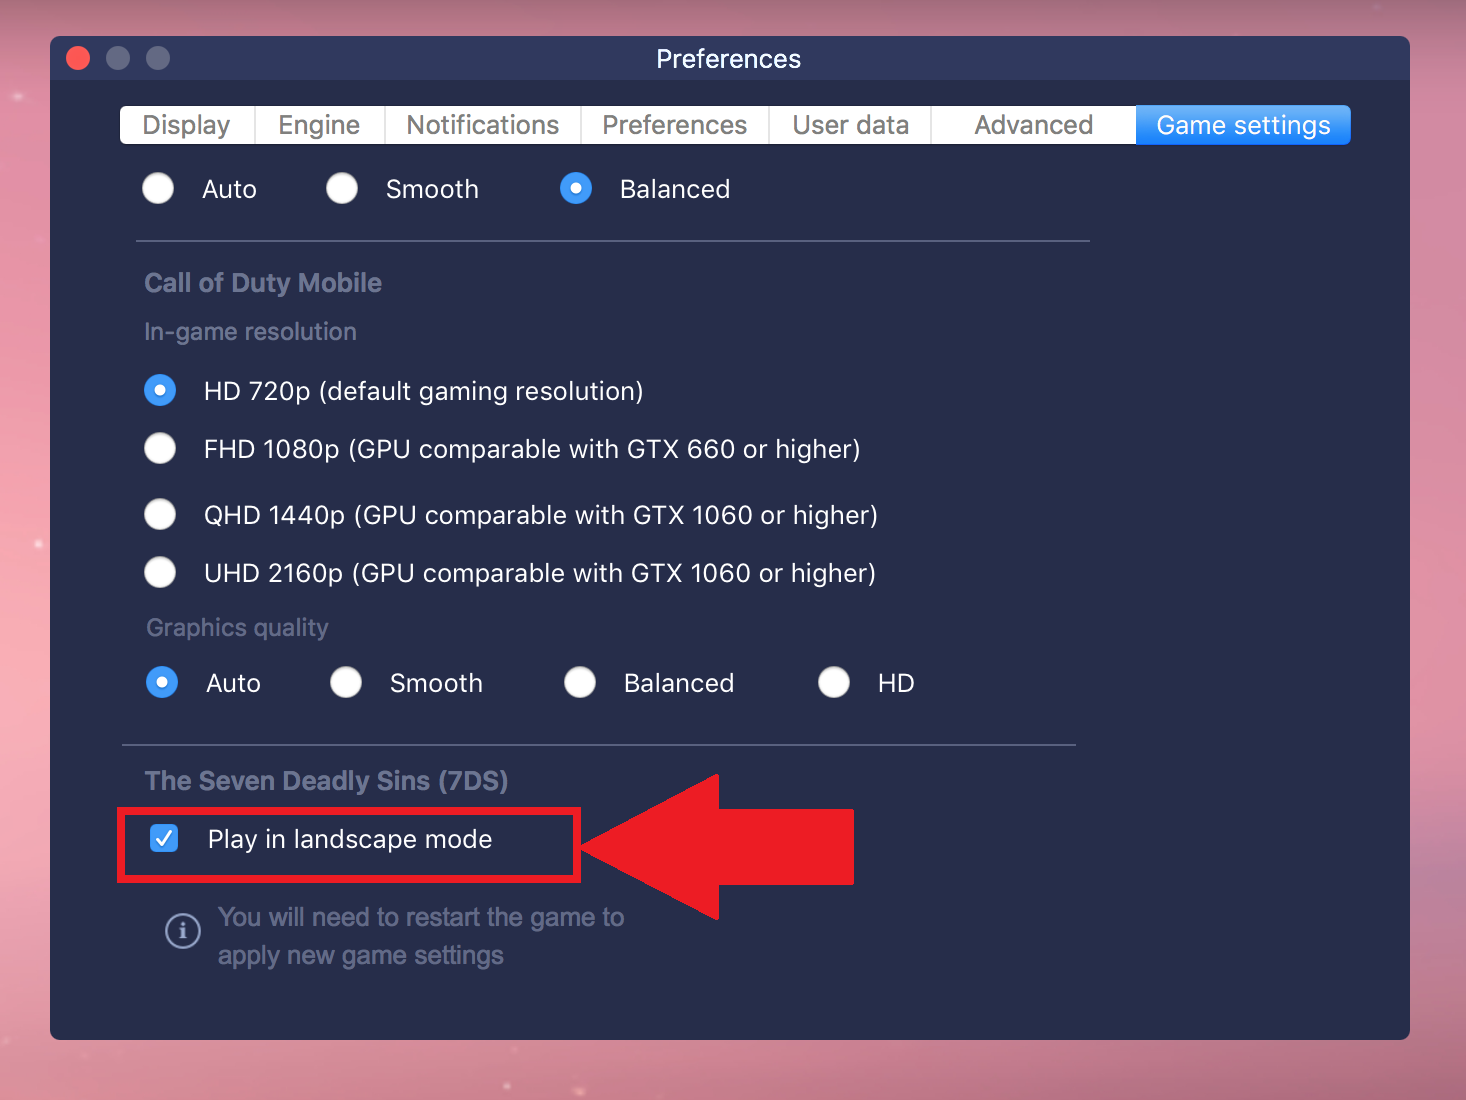Click the Graphics quality label

(238, 628)
